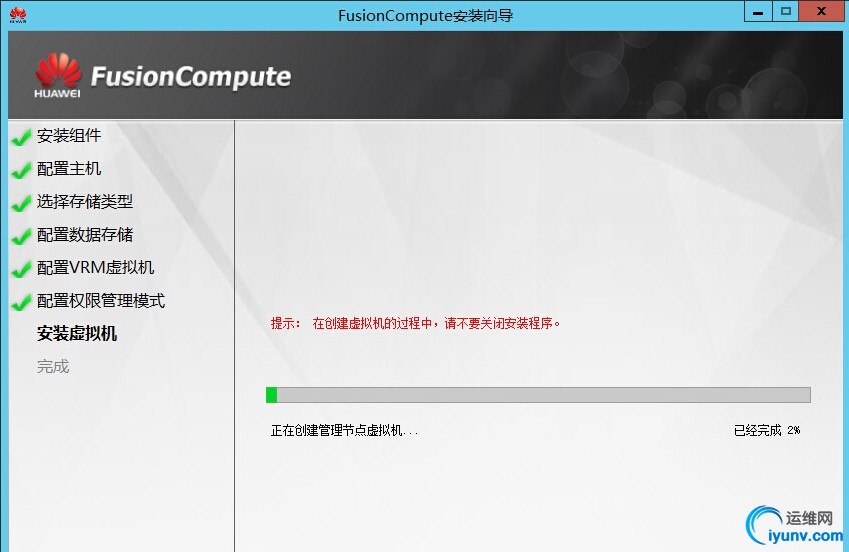Click the red 提示 warning message

(415, 323)
